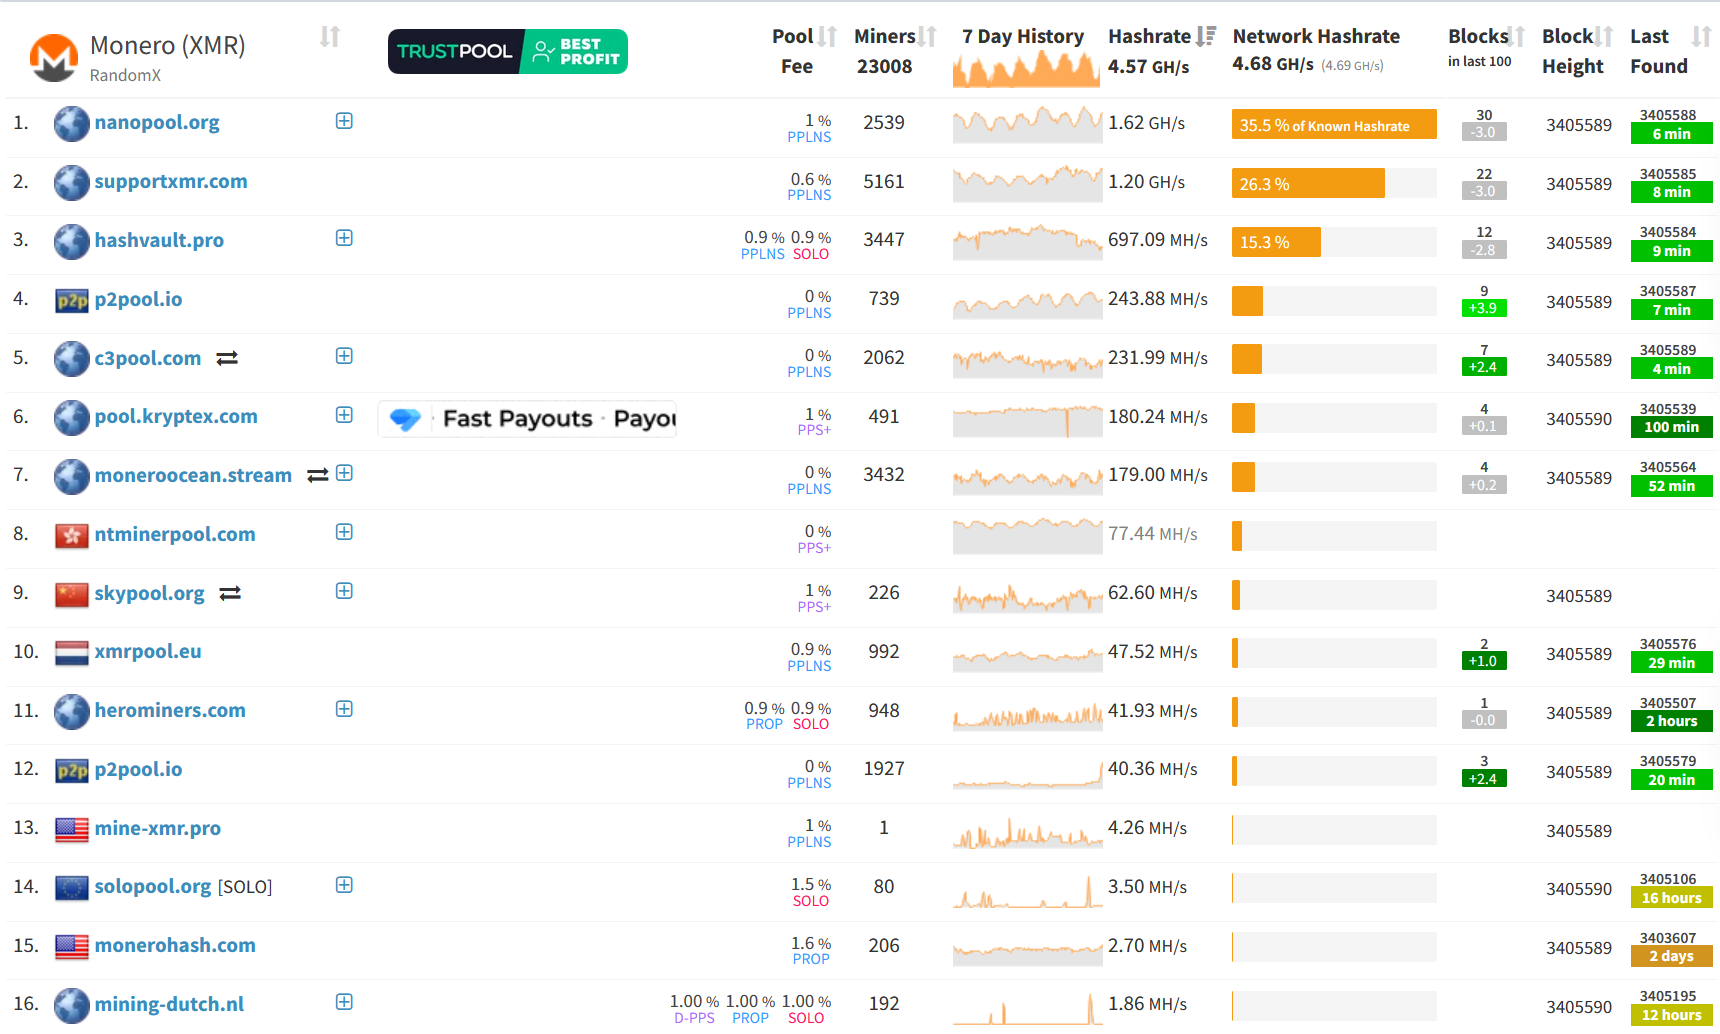Sort table by Last Found
The height and width of the screenshot is (1034, 1720).
click(1701, 37)
